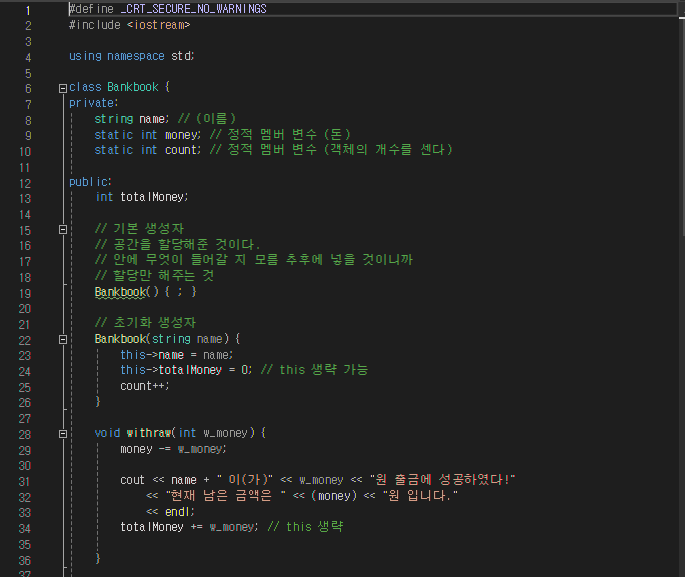Click the comment '// 초기화 생성자'
The image size is (685, 577).
[x=145, y=323]
